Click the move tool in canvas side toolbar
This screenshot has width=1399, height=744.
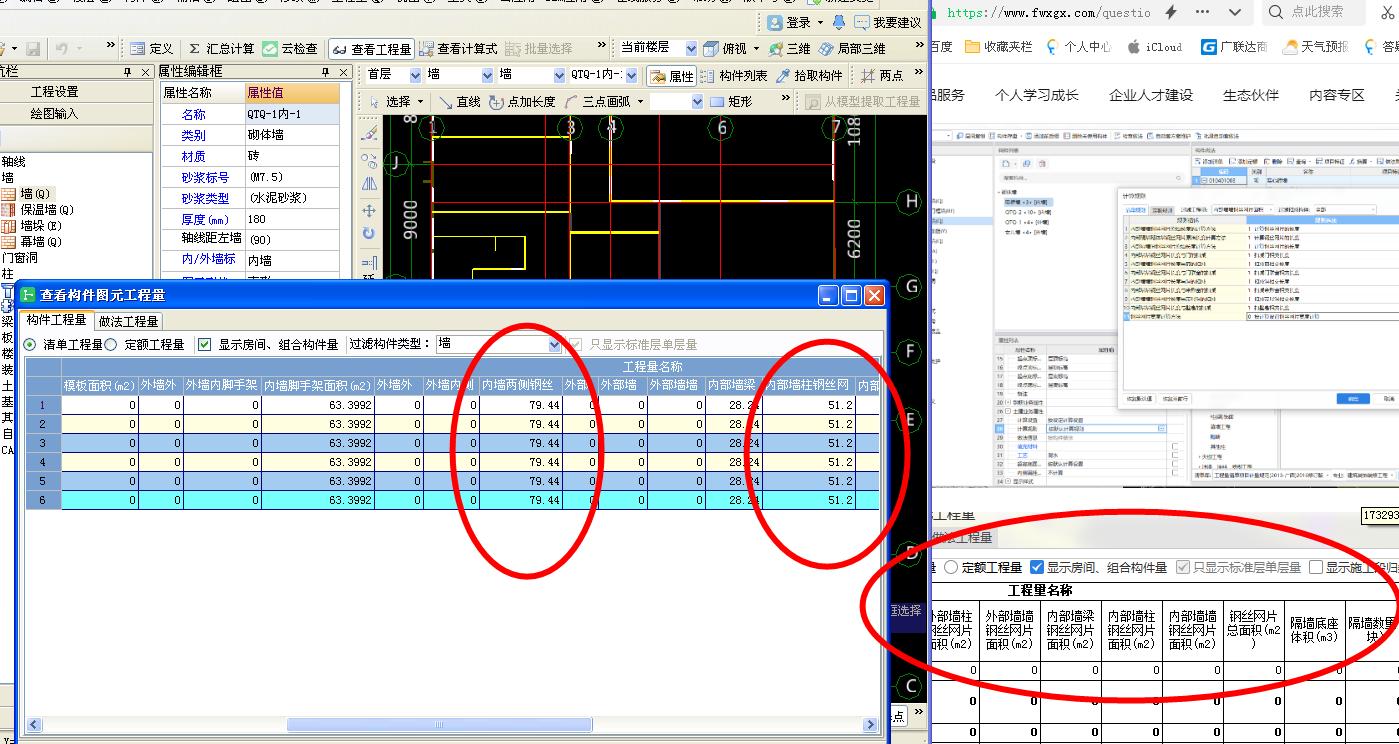click(x=369, y=210)
